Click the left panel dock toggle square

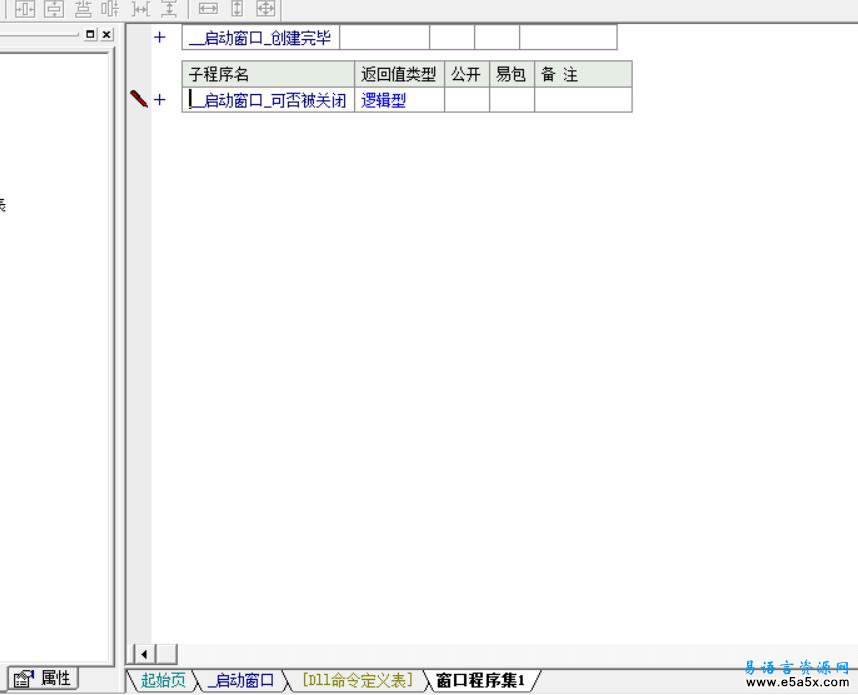pyautogui.click(x=91, y=34)
